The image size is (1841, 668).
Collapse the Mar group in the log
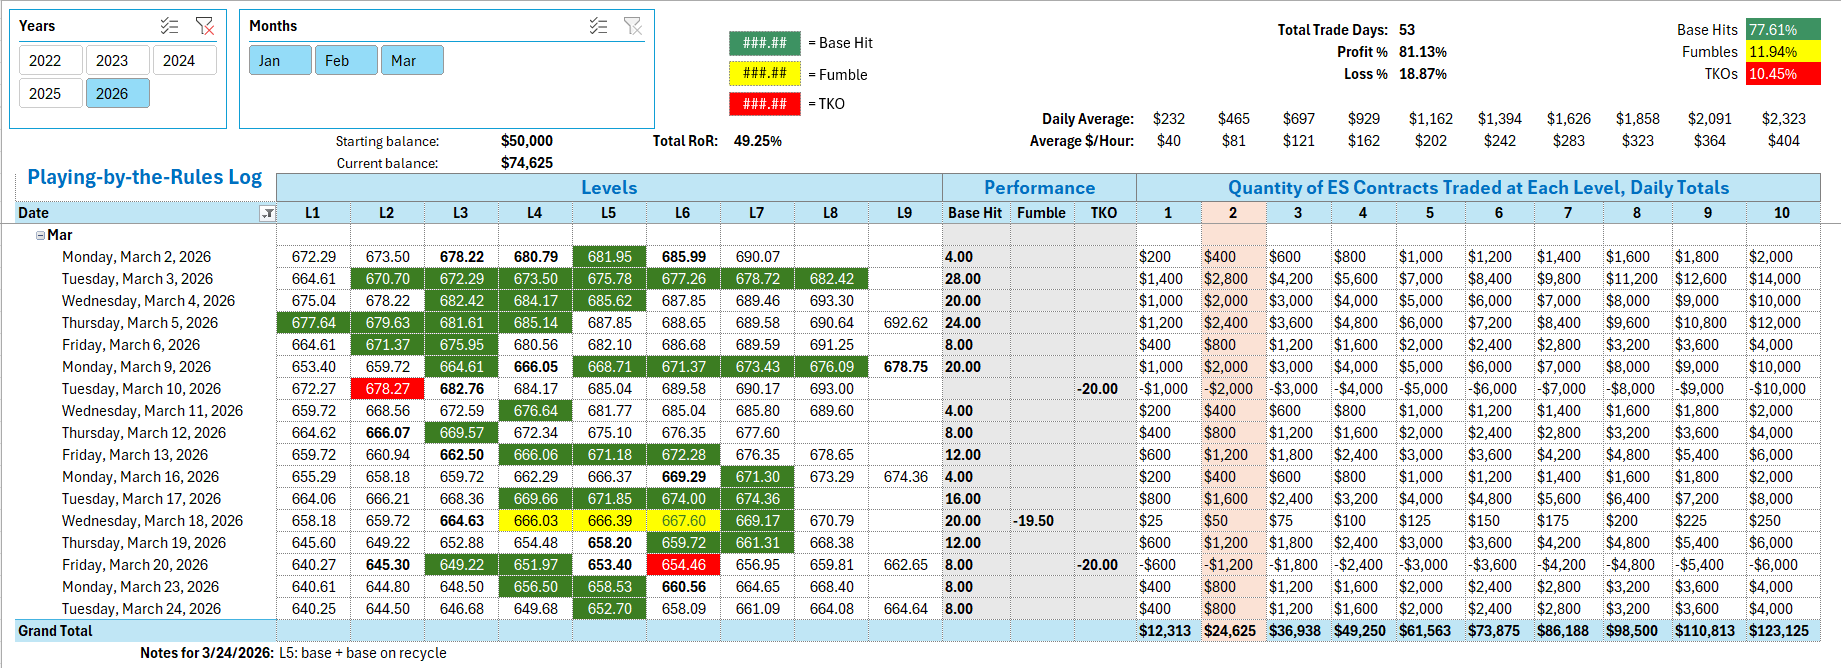pyautogui.click(x=40, y=236)
